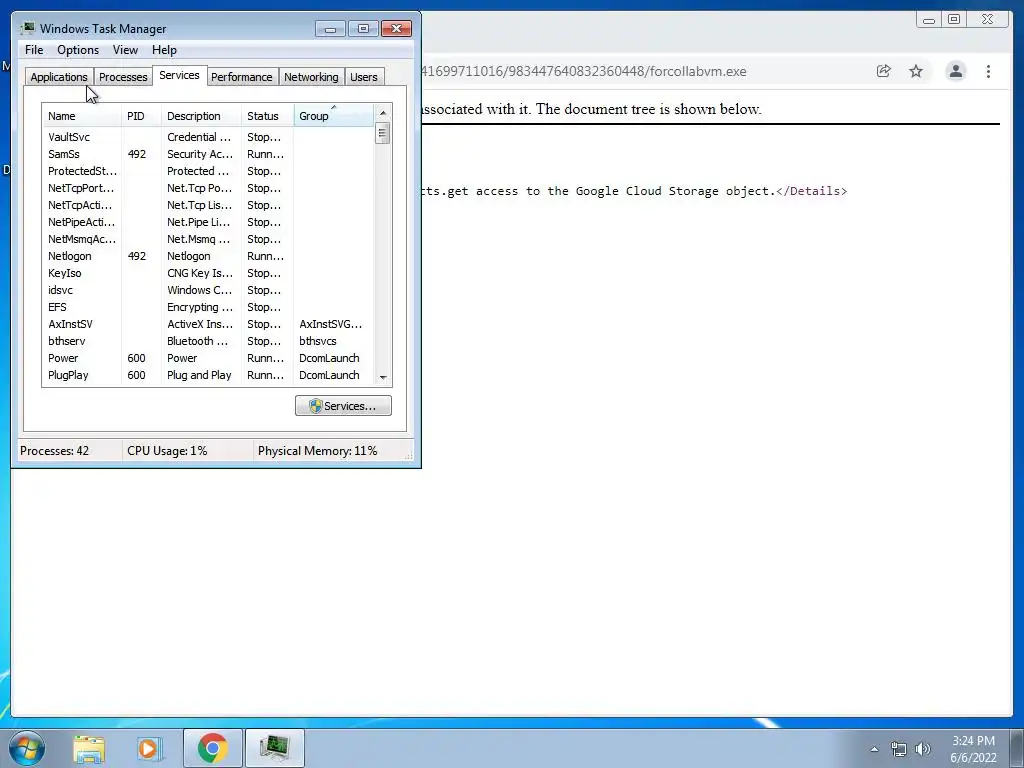Select the Task Manager taskbar icon
The height and width of the screenshot is (768, 1024).
pyautogui.click(x=274, y=748)
